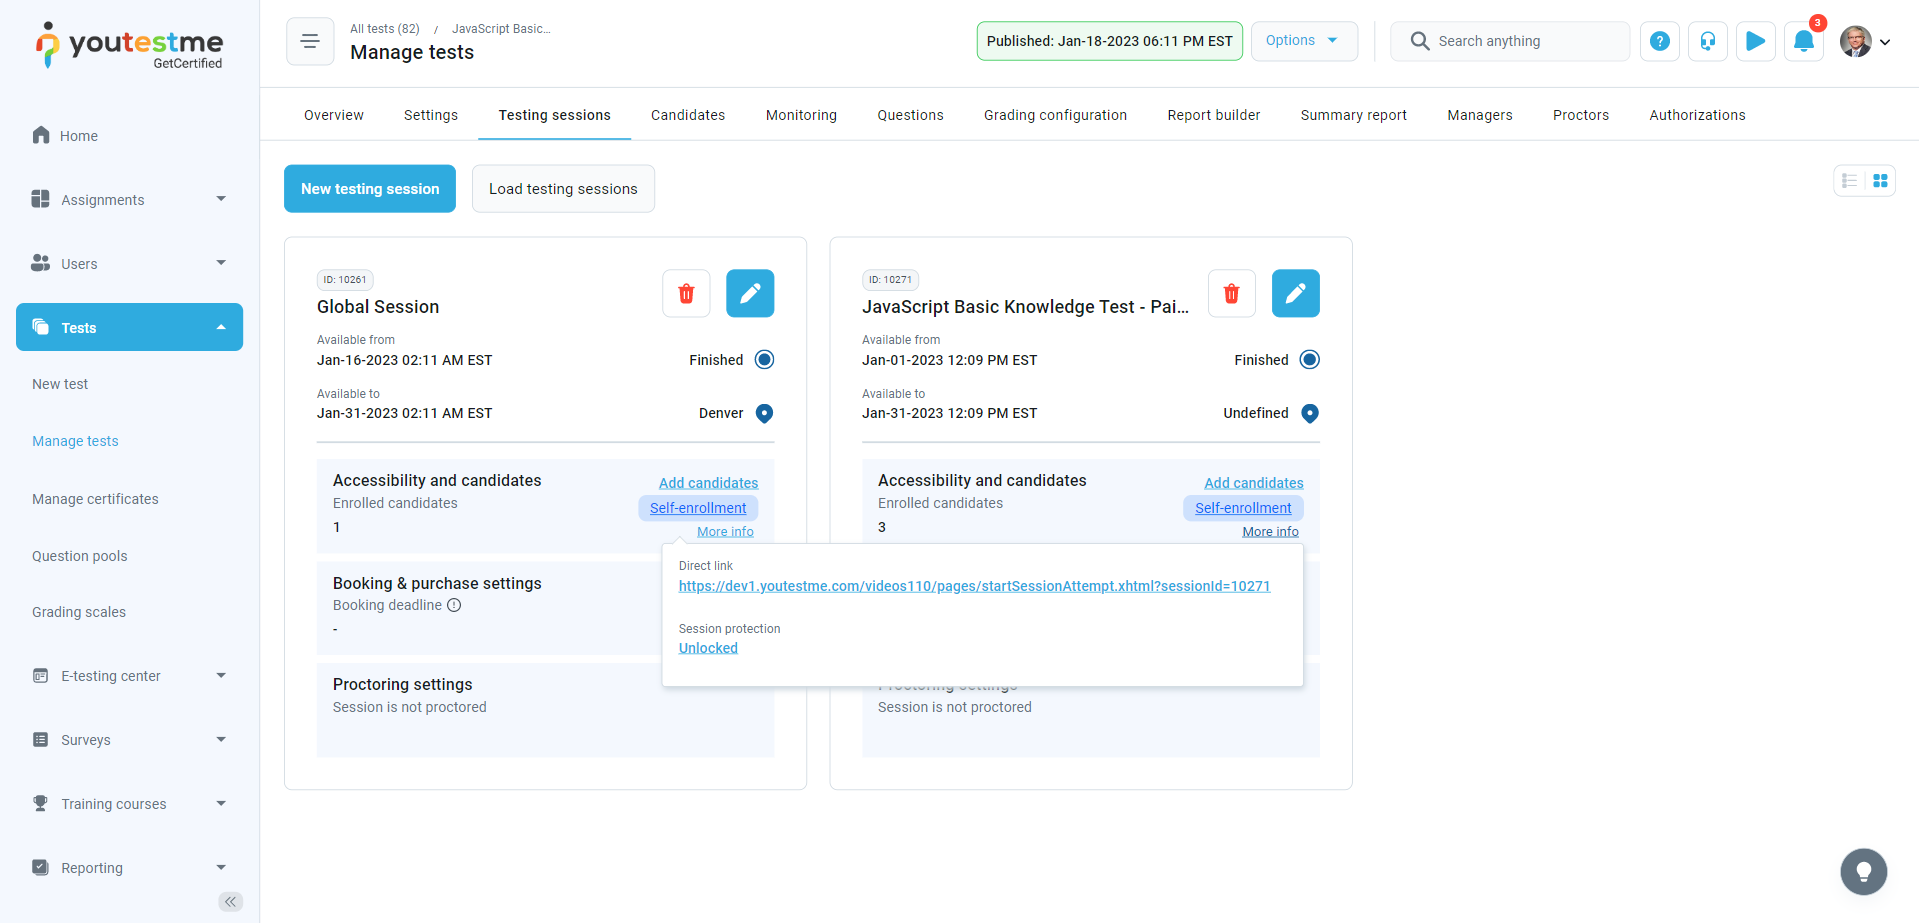Switch to list view layout

pos(1849,181)
